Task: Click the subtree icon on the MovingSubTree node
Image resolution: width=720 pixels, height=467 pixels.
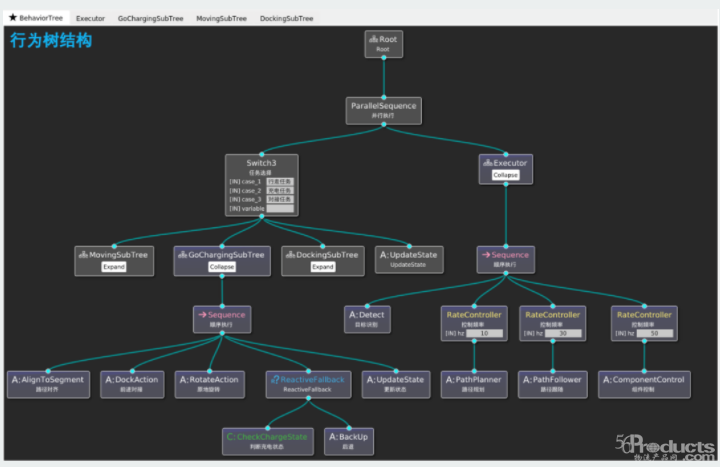Action: coord(83,255)
